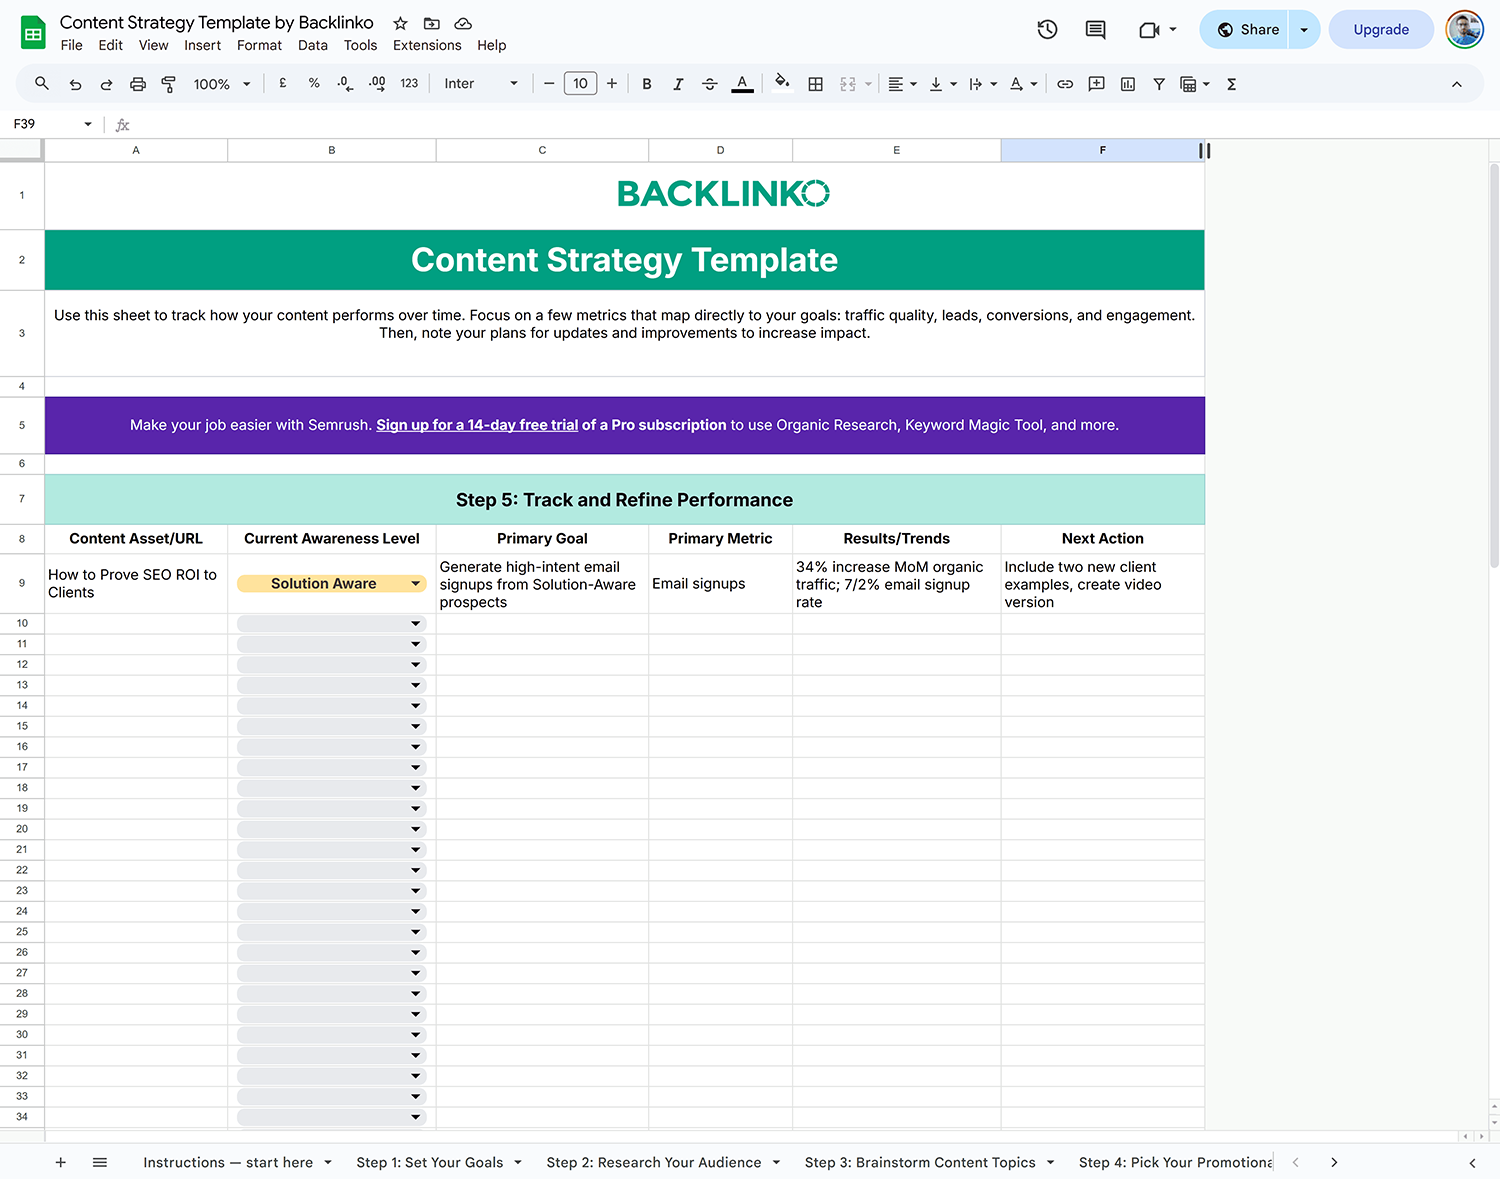Open the search the menus tool

(x=42, y=84)
